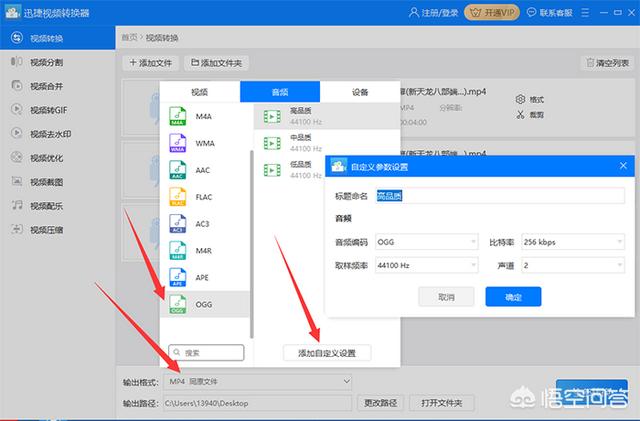Click the 添加文件 button
Viewport: 640px width, 421px height.
(x=151, y=63)
